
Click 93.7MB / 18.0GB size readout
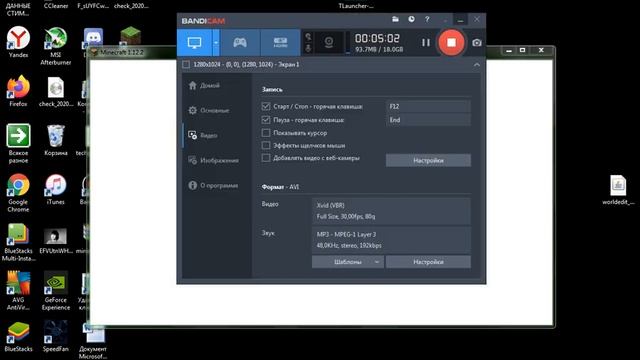coord(379,49)
